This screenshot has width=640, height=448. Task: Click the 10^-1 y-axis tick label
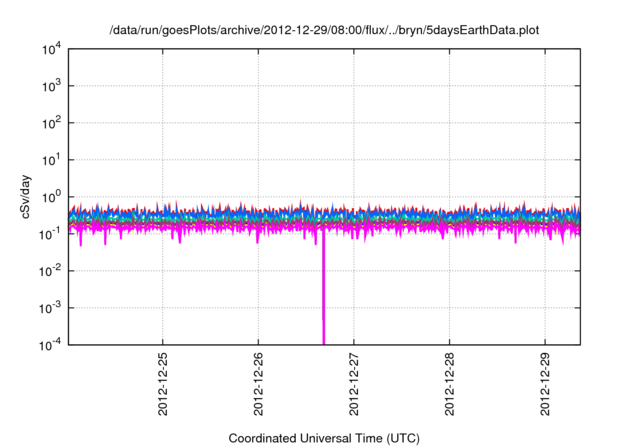coord(50,234)
